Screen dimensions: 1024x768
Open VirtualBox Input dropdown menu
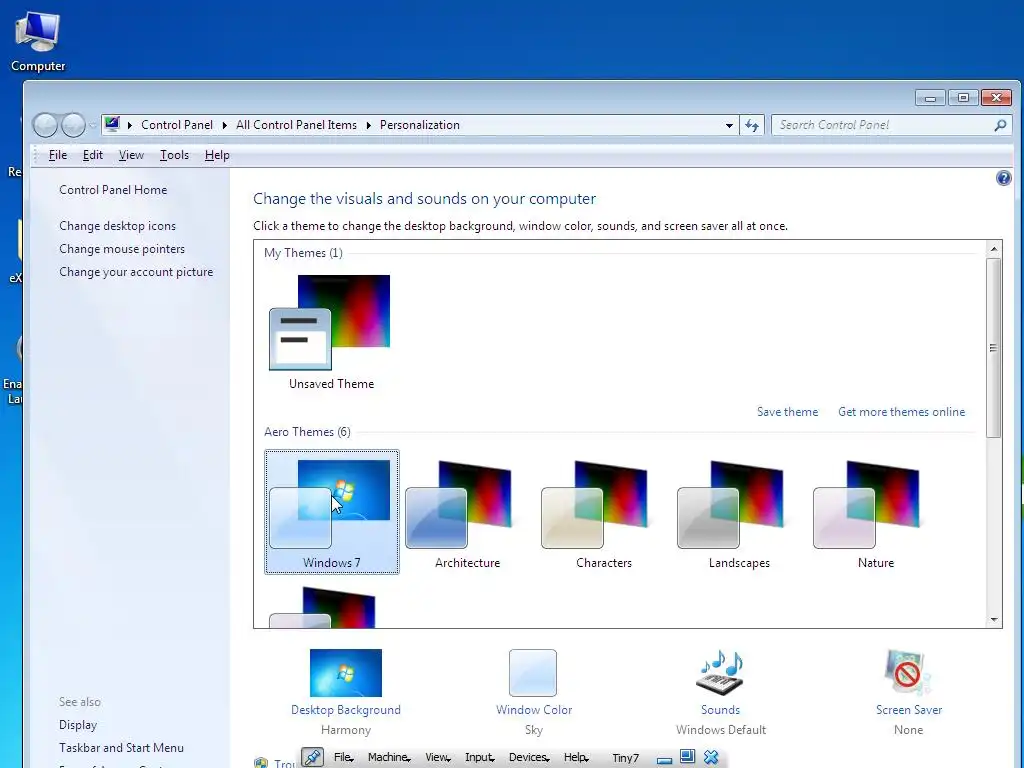coord(480,758)
